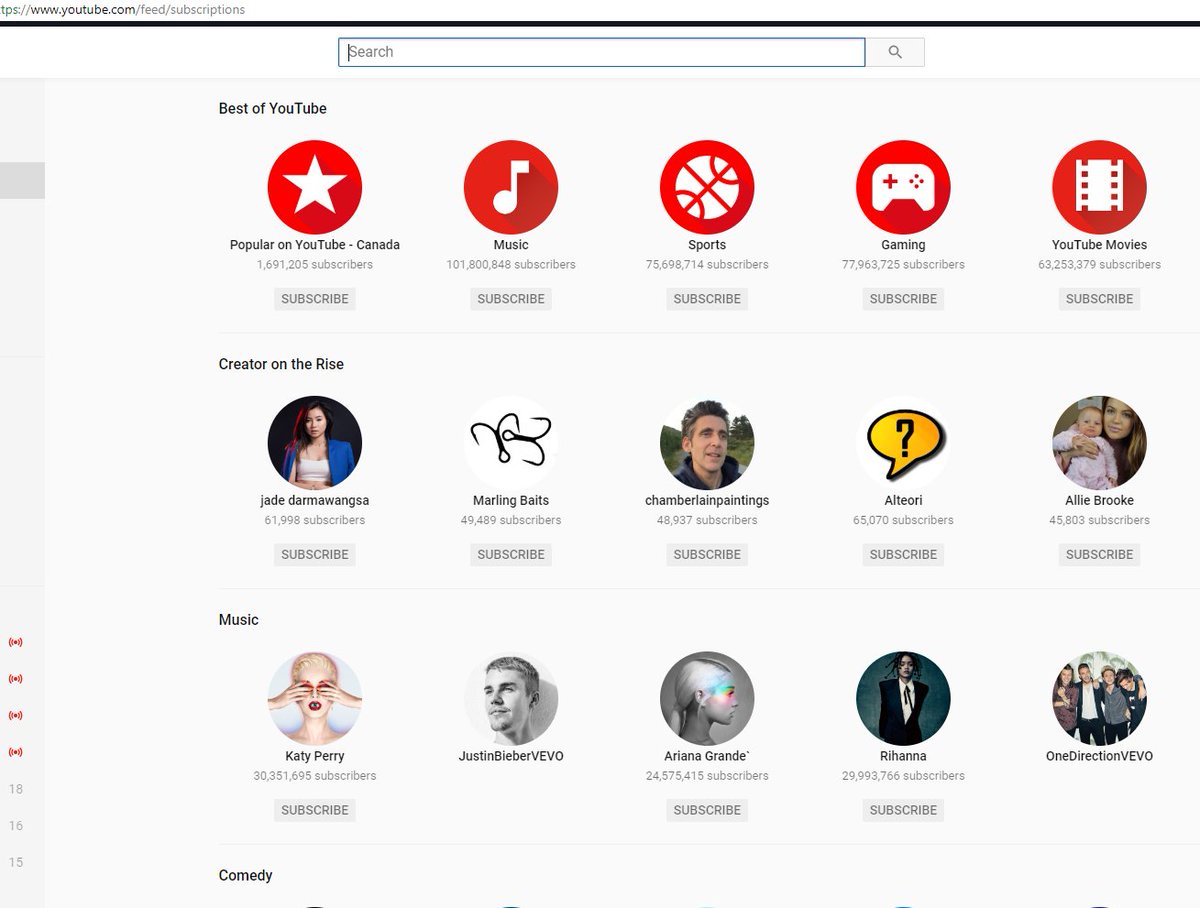Image resolution: width=1200 pixels, height=908 pixels.
Task: Subscribe to the Sports channel
Action: tap(707, 299)
